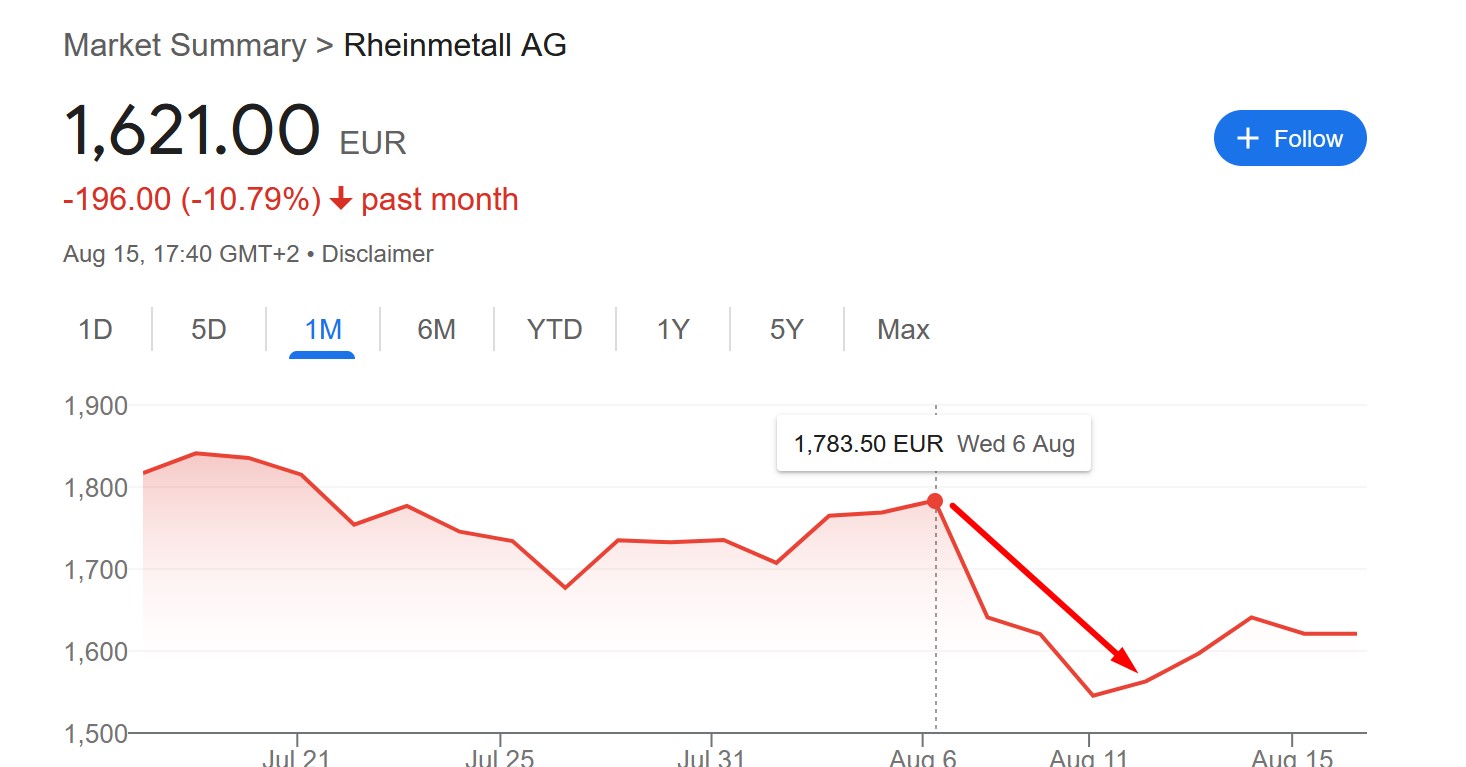Click the plus icon in Follow
The width and height of the screenshot is (1466, 767).
tap(1247, 139)
